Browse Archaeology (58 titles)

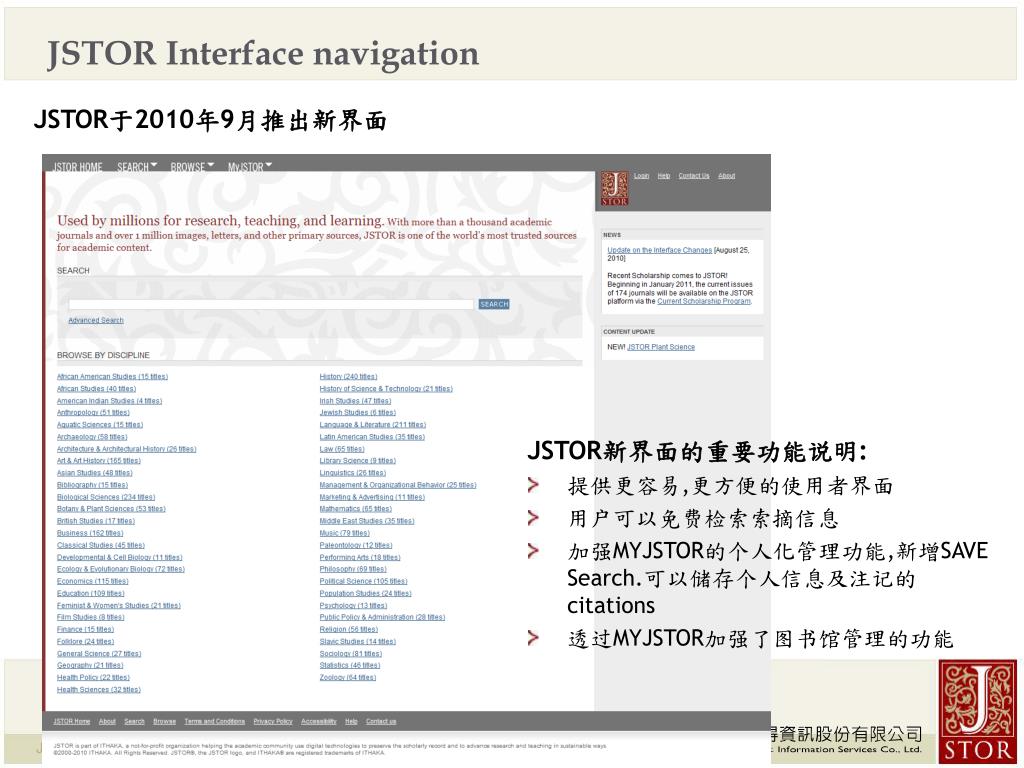pyautogui.click(x=91, y=437)
